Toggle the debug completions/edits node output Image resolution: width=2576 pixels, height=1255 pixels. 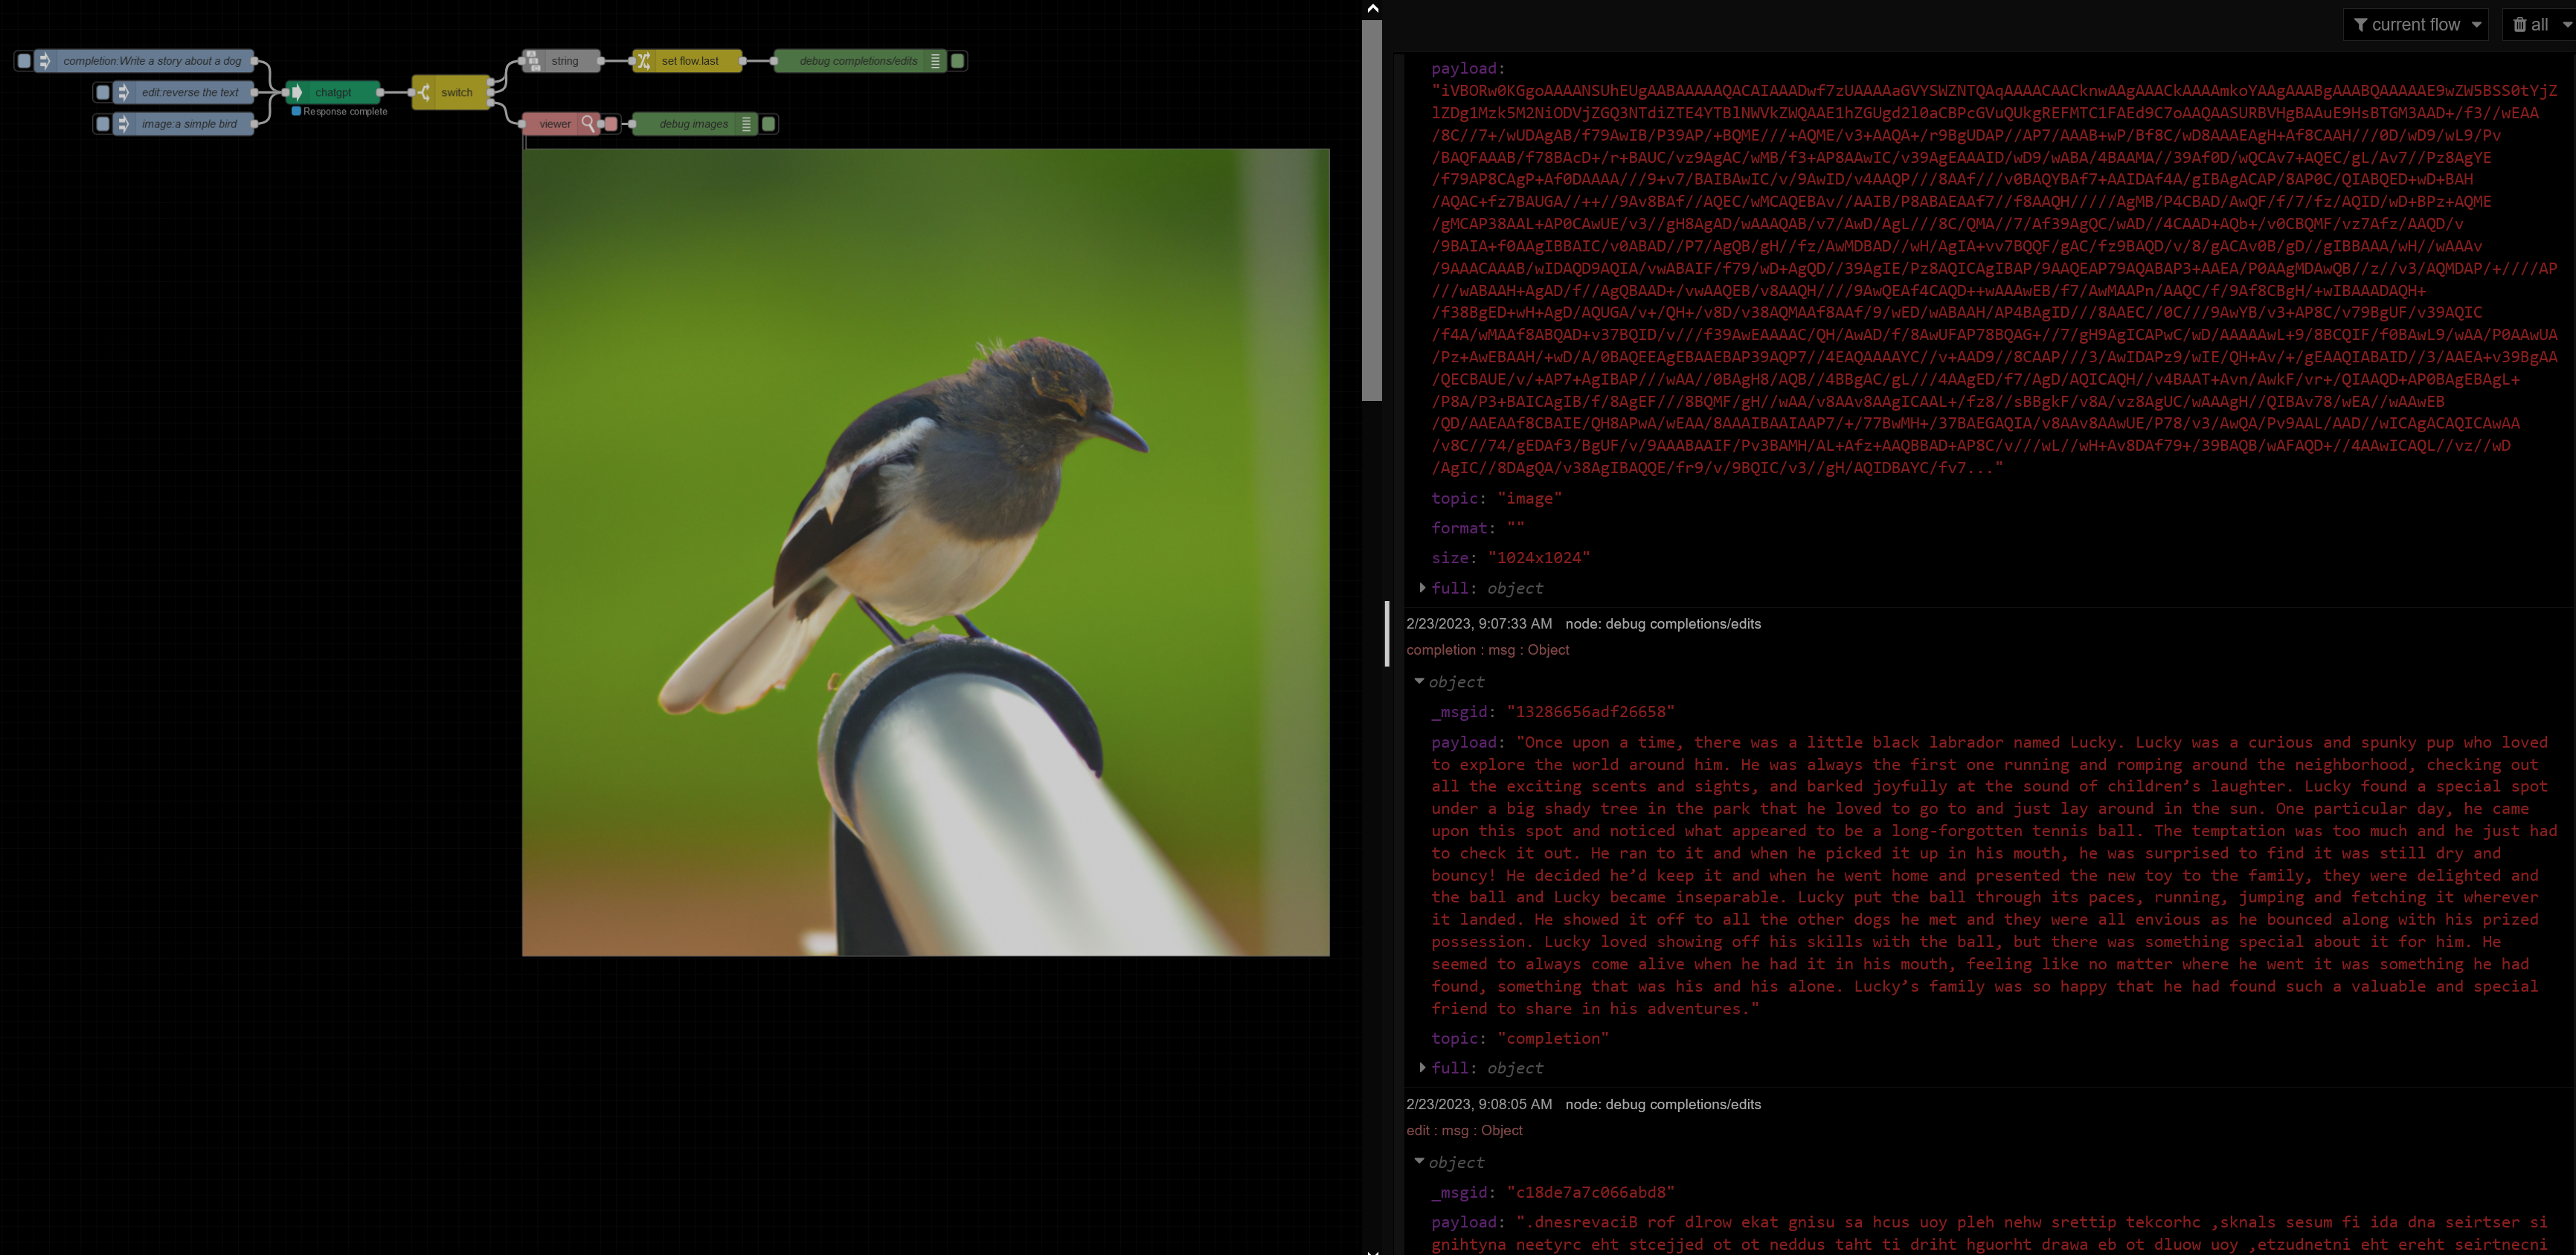point(958,61)
